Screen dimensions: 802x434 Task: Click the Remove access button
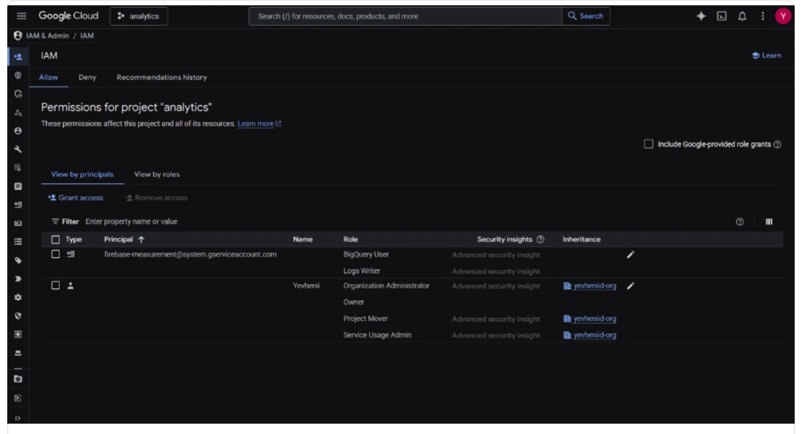coord(156,198)
